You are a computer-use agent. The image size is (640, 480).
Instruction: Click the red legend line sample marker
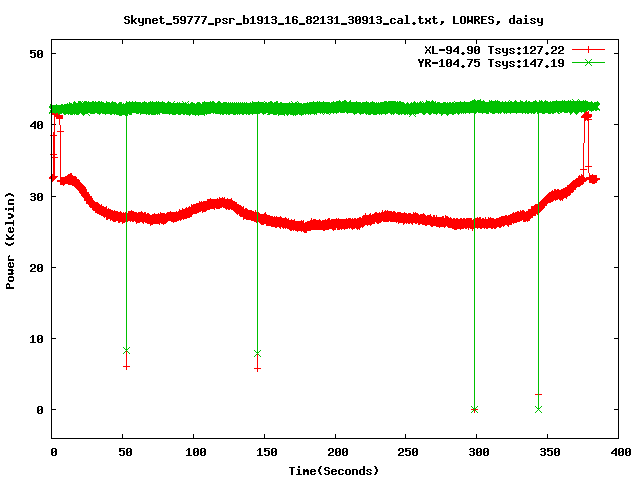coord(588,50)
